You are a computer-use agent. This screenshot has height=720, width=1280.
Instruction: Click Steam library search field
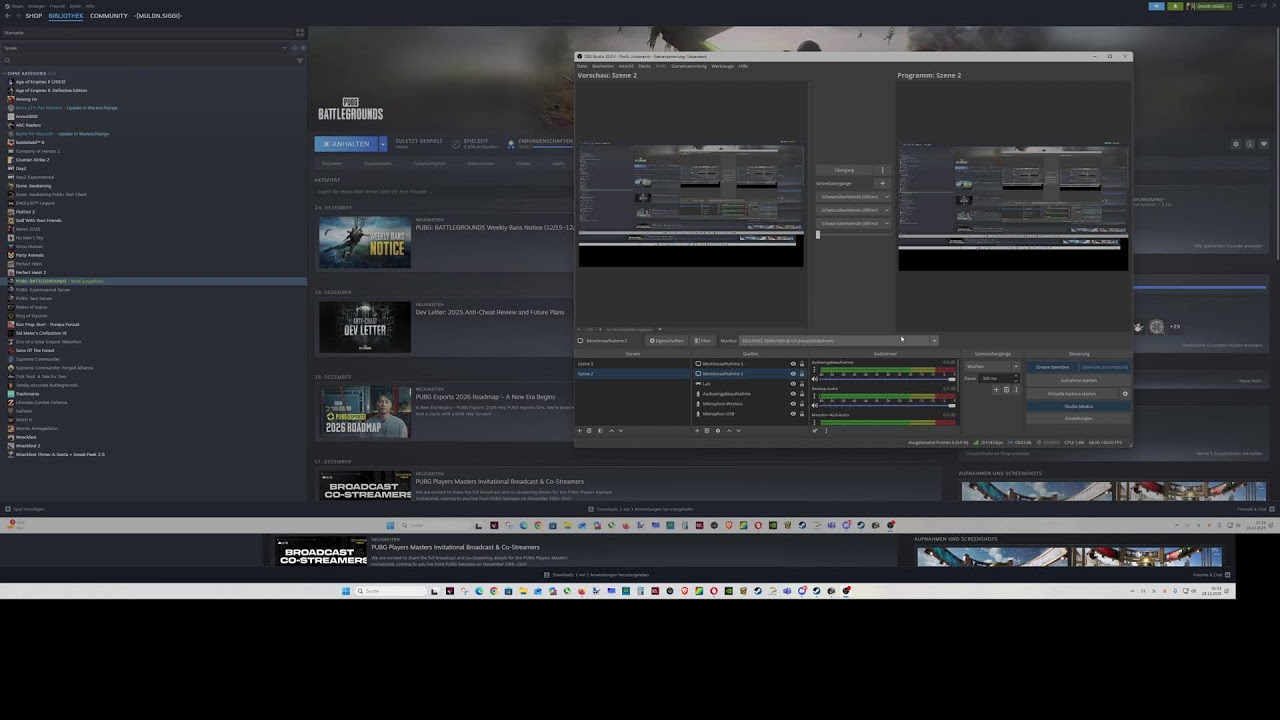tap(148, 60)
